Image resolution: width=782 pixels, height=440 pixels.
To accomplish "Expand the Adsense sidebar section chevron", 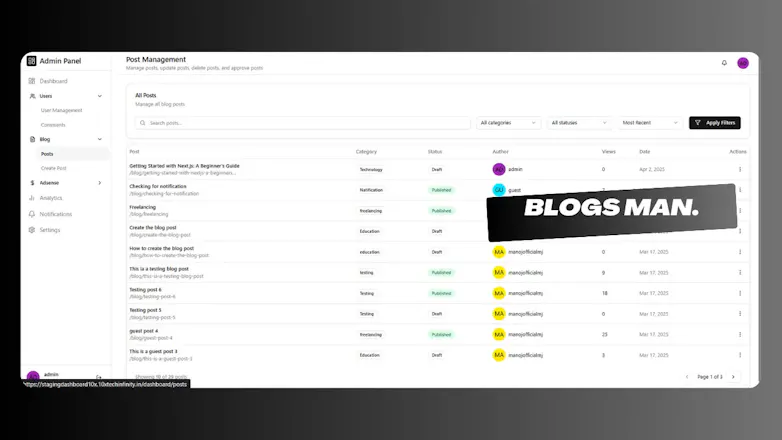I will pyautogui.click(x=100, y=183).
